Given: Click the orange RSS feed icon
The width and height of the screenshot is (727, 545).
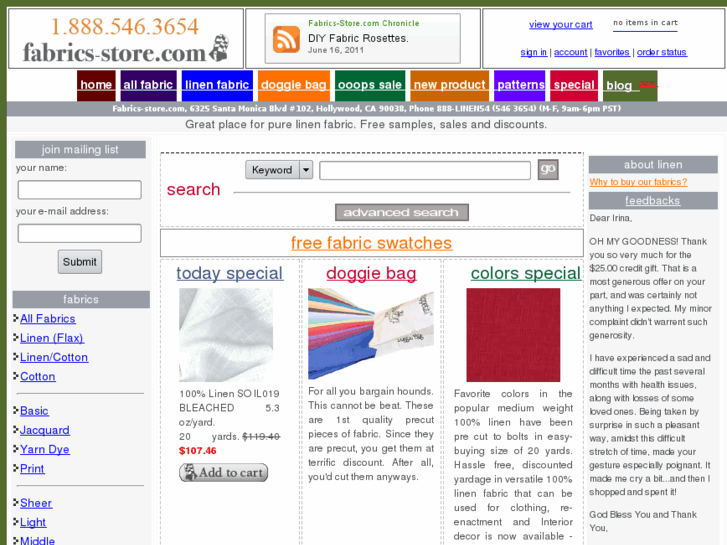Looking at the screenshot, I should [286, 39].
